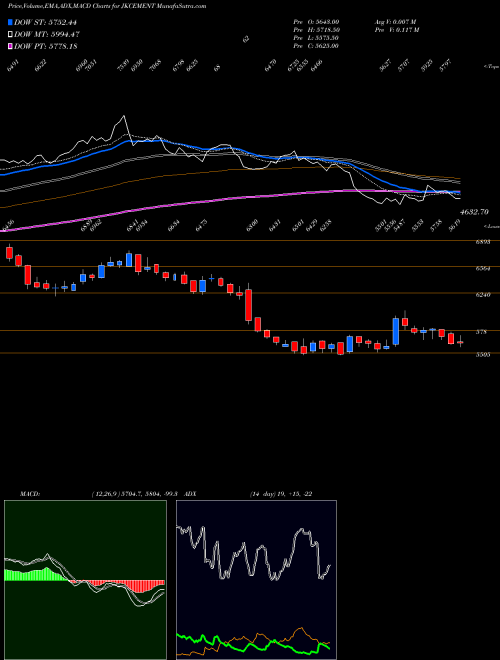The height and width of the screenshot is (660, 500).
Task: Click the 'Pre H: 5718.50' value
Action: click(316, 29)
